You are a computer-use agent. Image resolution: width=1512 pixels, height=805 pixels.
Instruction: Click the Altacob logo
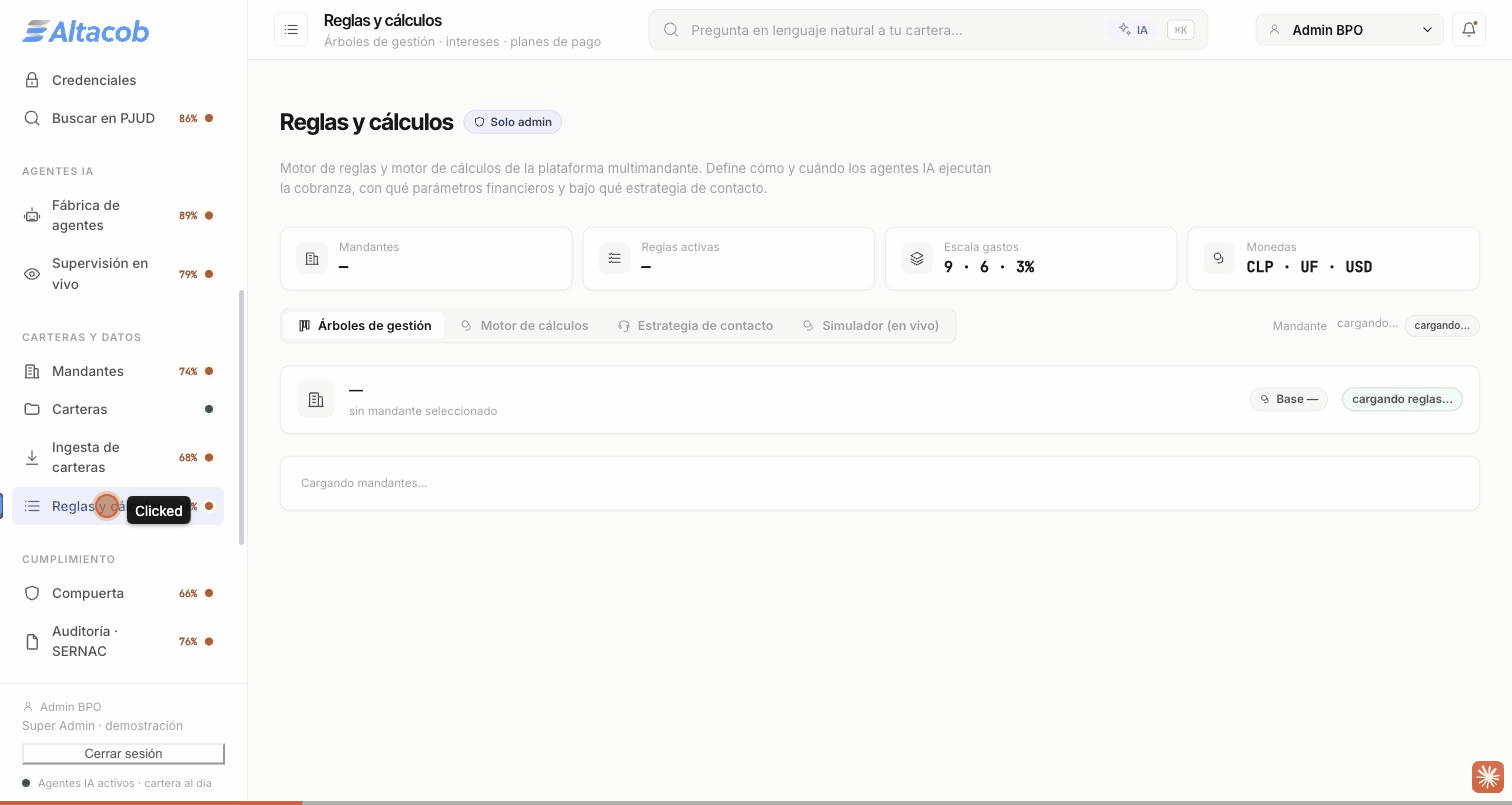[86, 32]
